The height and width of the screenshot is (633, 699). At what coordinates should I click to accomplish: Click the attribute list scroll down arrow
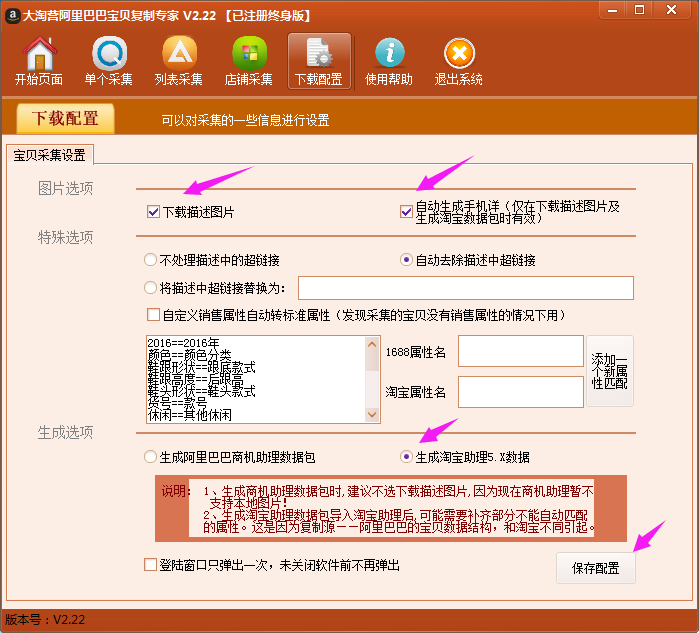click(372, 415)
